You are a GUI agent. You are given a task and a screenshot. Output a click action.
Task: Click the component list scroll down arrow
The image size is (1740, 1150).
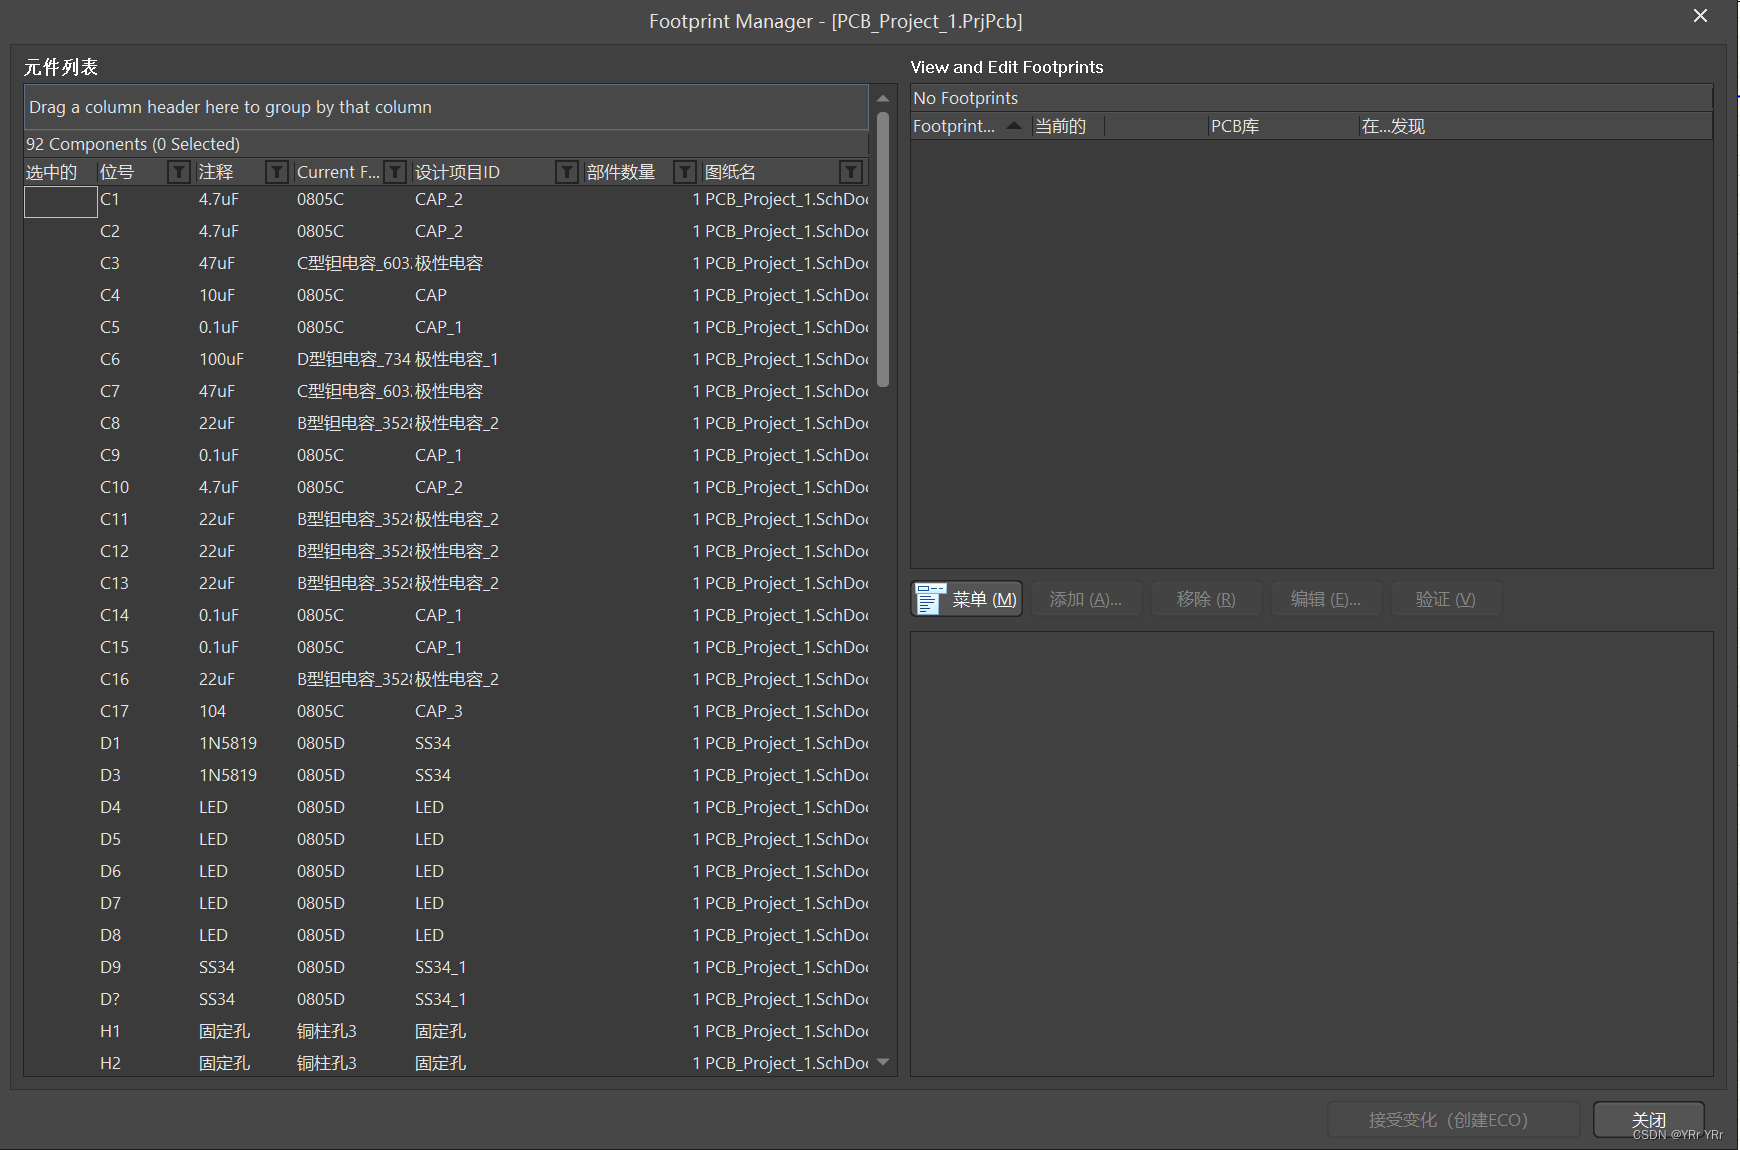coord(883,1062)
